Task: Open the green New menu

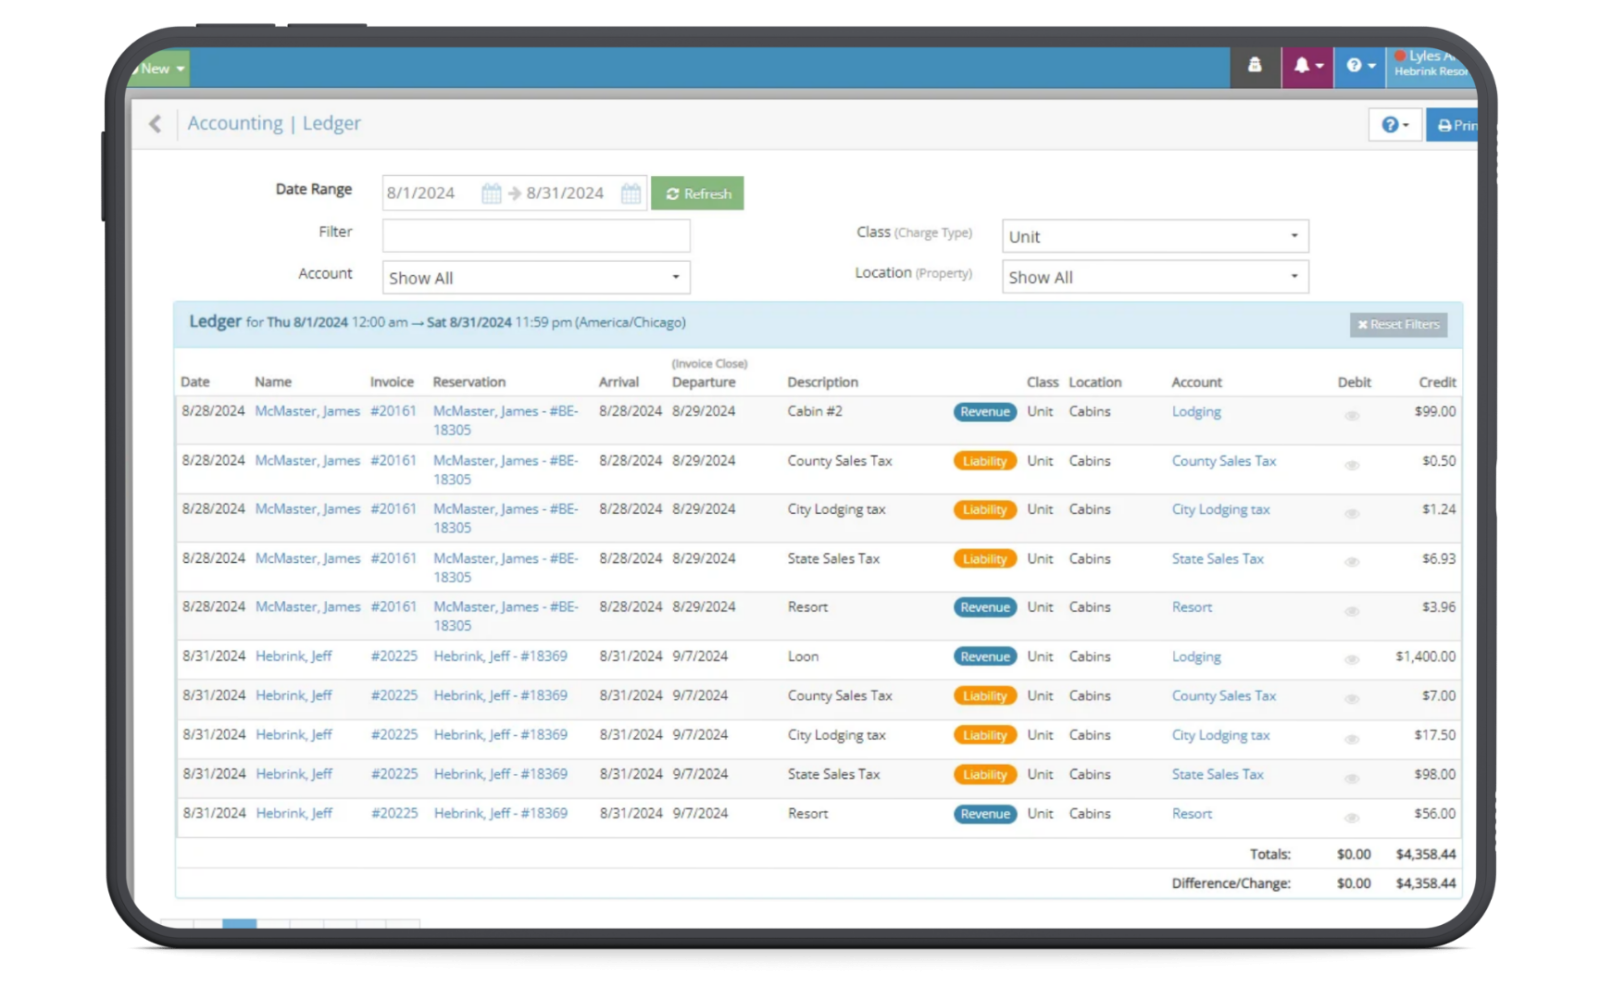Action: point(160,69)
